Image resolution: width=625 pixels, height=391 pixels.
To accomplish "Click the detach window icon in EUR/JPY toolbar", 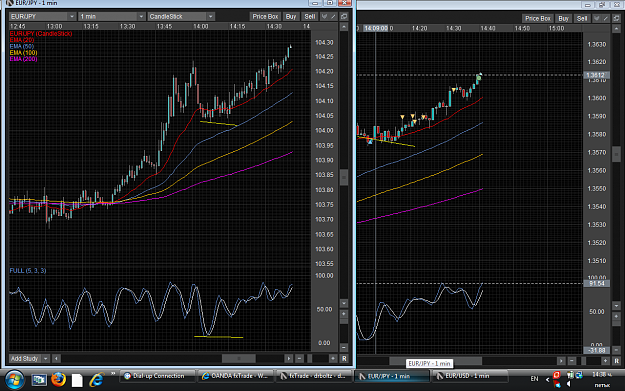I will (344, 16).
